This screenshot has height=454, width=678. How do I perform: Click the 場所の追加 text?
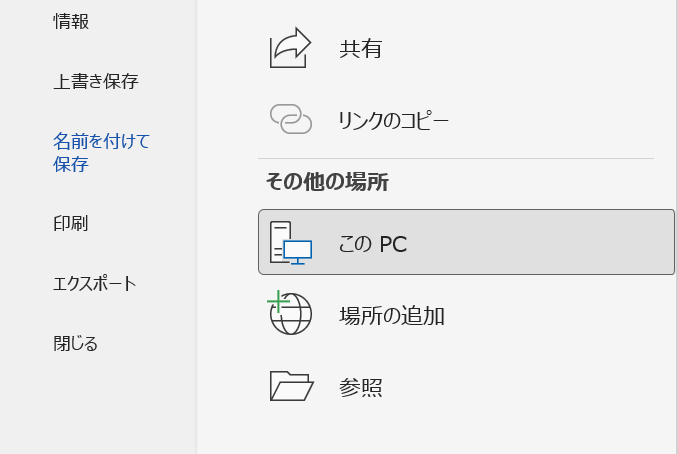click(392, 316)
